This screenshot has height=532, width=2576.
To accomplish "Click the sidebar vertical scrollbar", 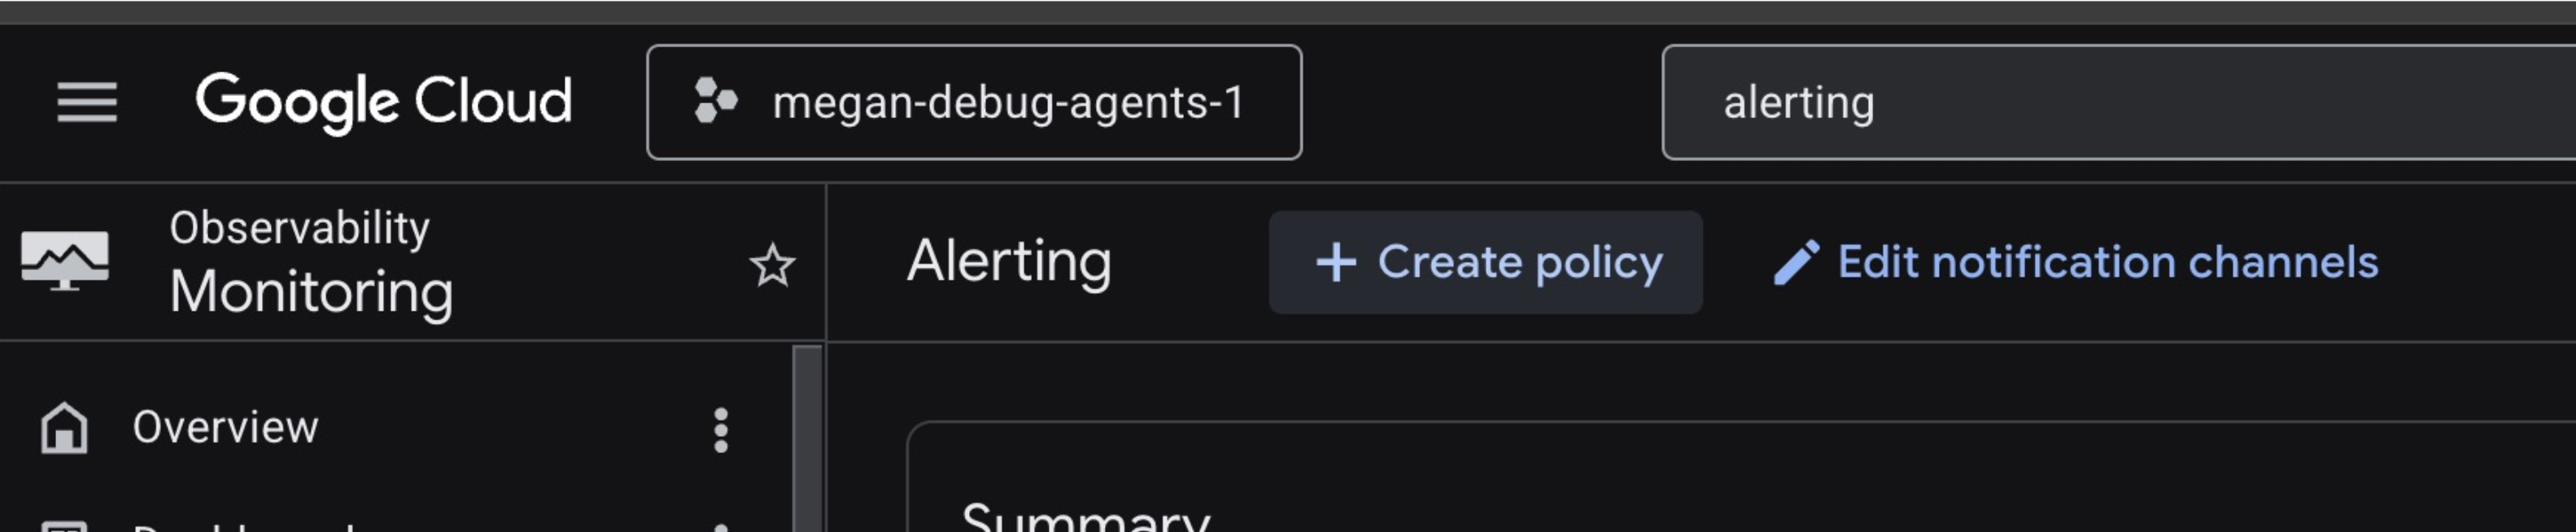I will pos(807,440).
